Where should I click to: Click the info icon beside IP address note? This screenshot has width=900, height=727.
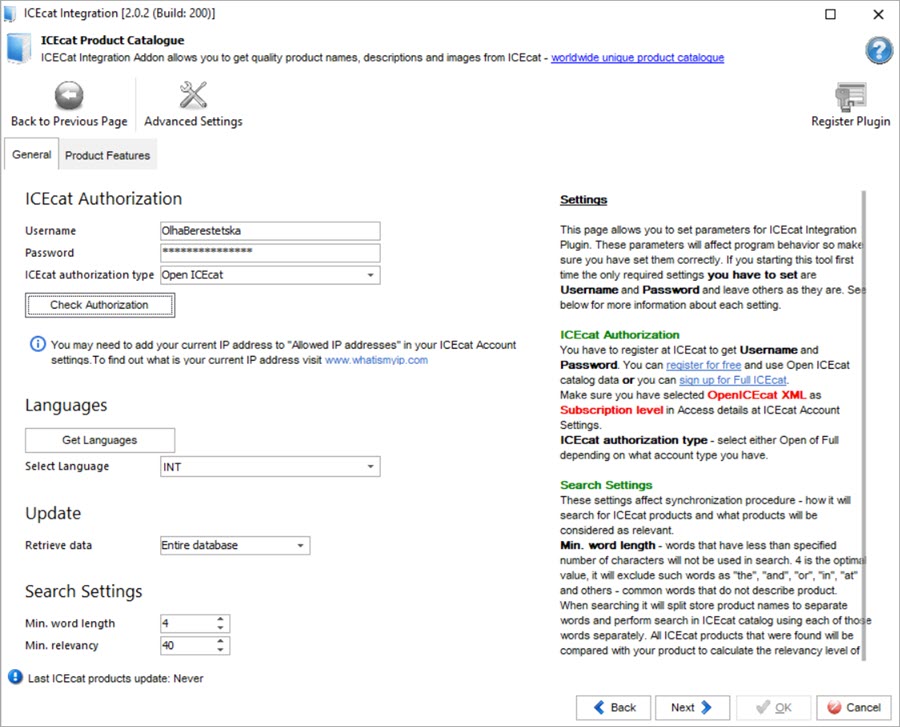(x=37, y=344)
